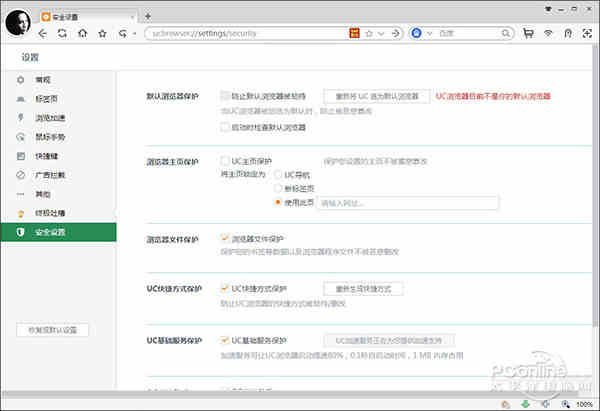Open the search engine selector chevron
Screen dimensions: 600x411
click(430, 34)
